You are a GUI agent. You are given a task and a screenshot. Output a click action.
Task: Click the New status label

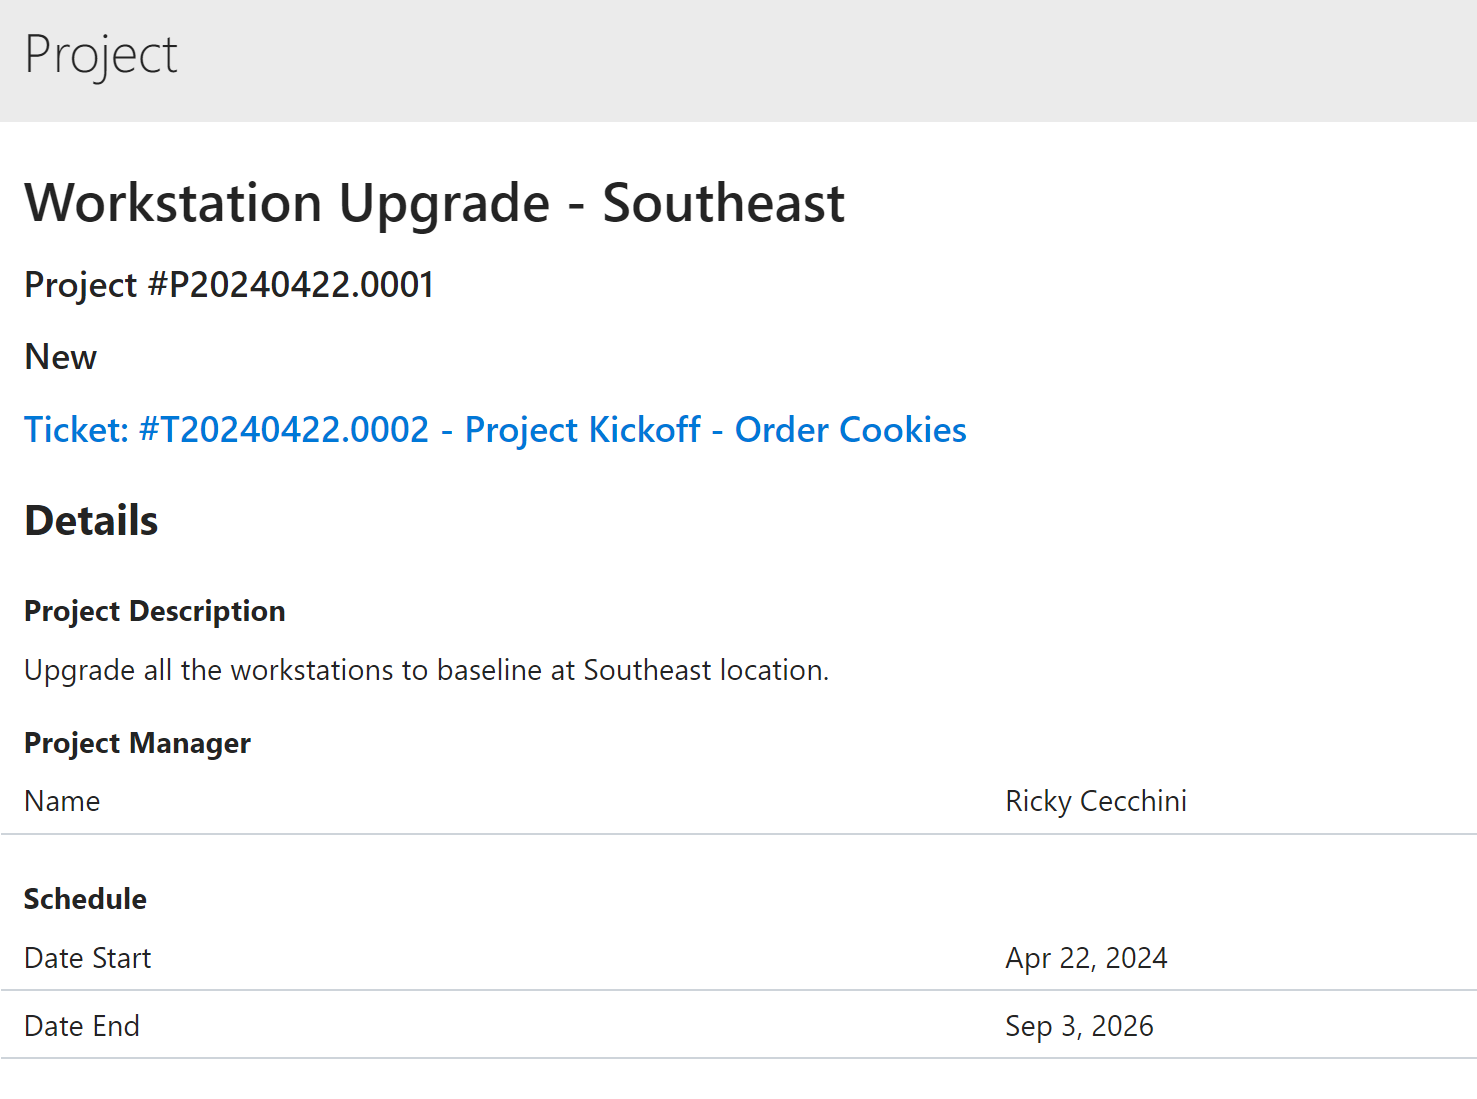(61, 357)
